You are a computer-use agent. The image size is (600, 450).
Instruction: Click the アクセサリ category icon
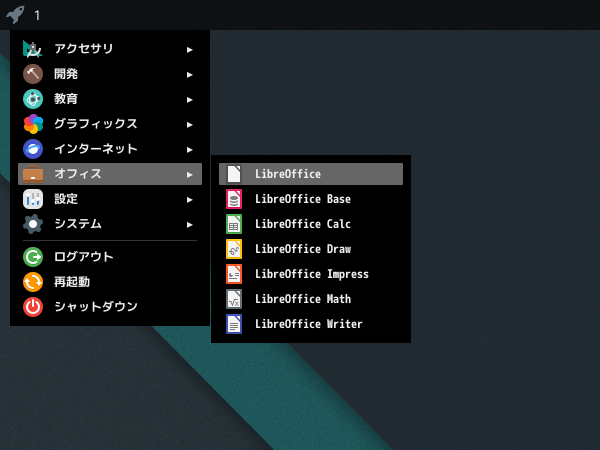click(33, 49)
